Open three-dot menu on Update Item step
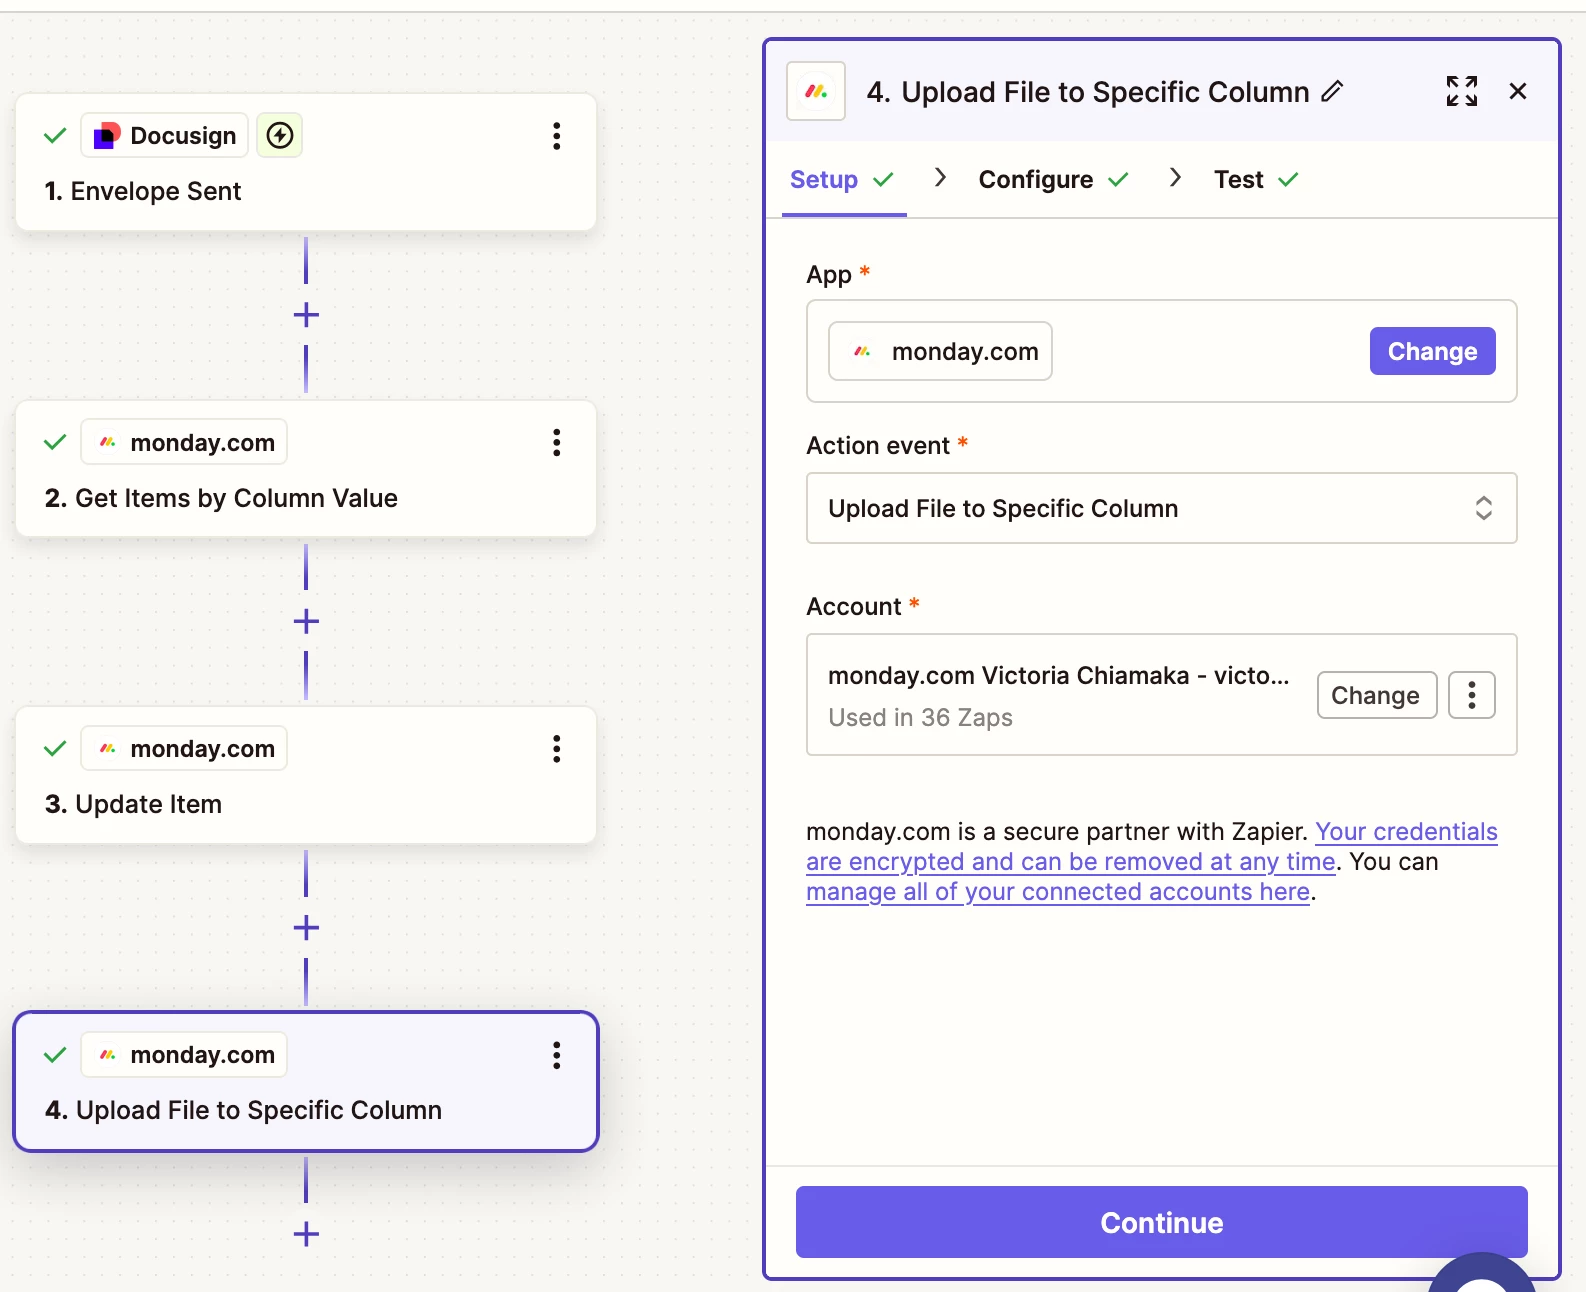 (556, 749)
